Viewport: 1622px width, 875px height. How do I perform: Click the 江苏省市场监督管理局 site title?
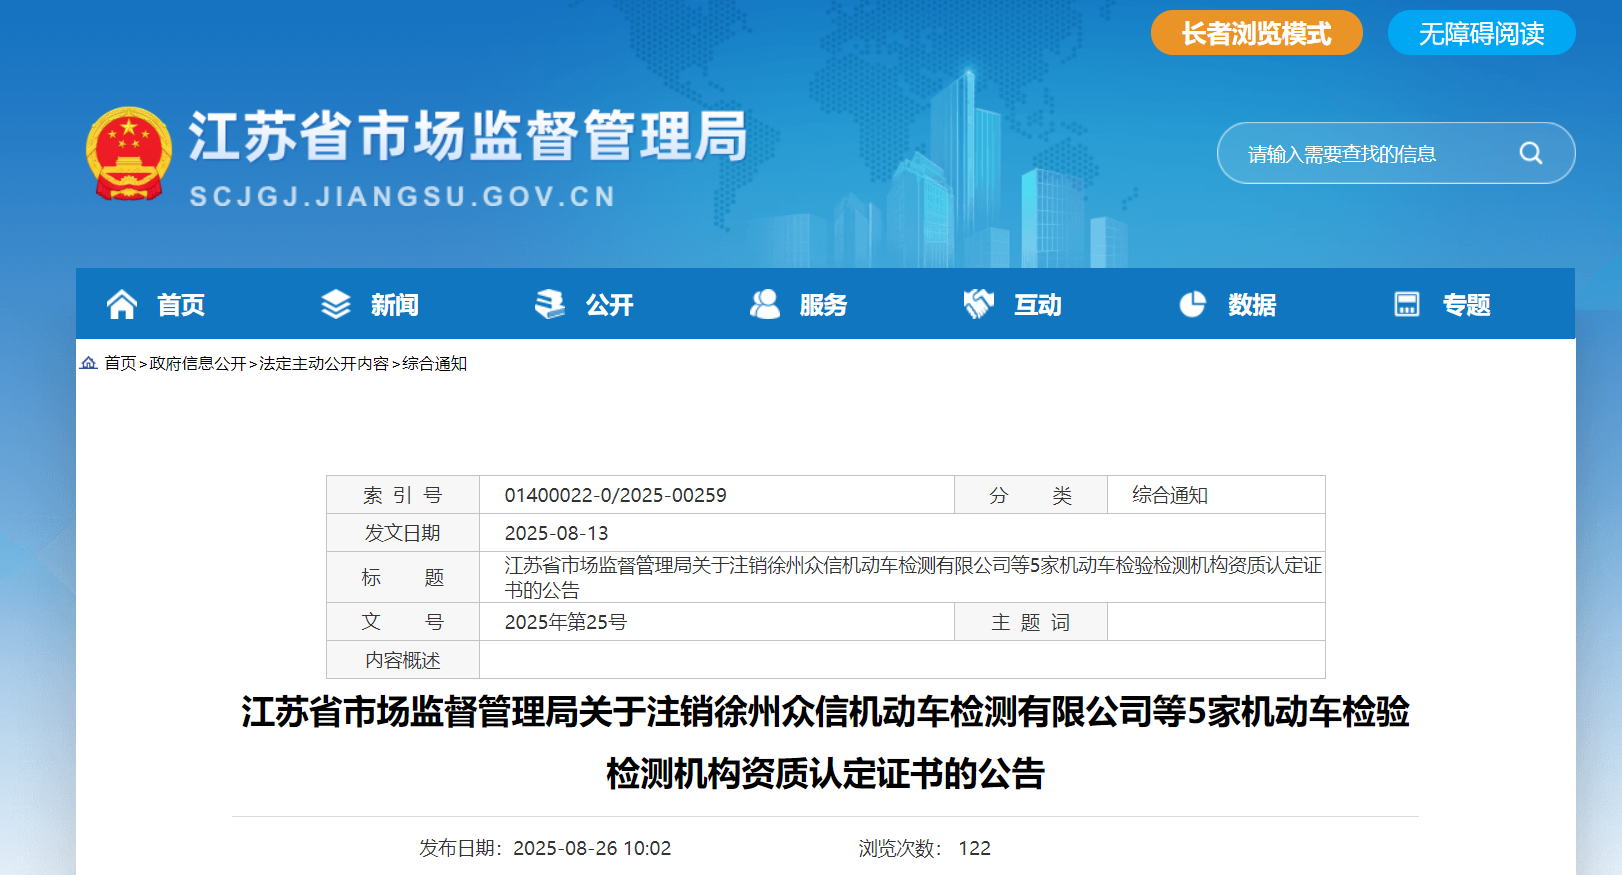pos(469,136)
